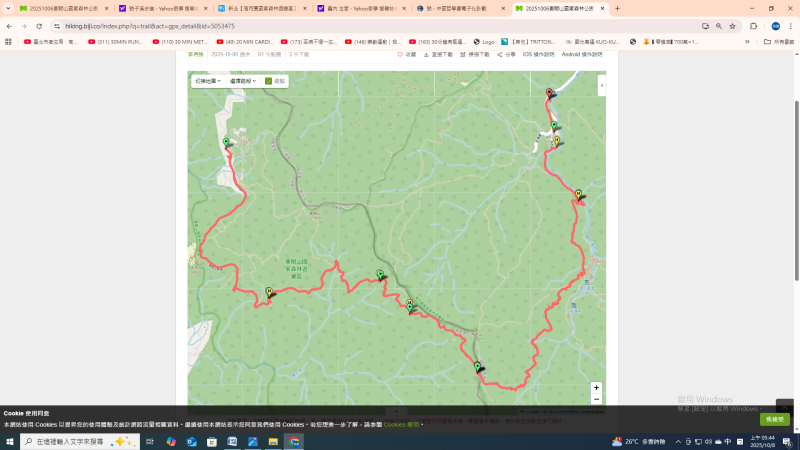The image size is (800, 450).
Task: Bookmark this page with the star icon
Action: (x=732, y=26)
